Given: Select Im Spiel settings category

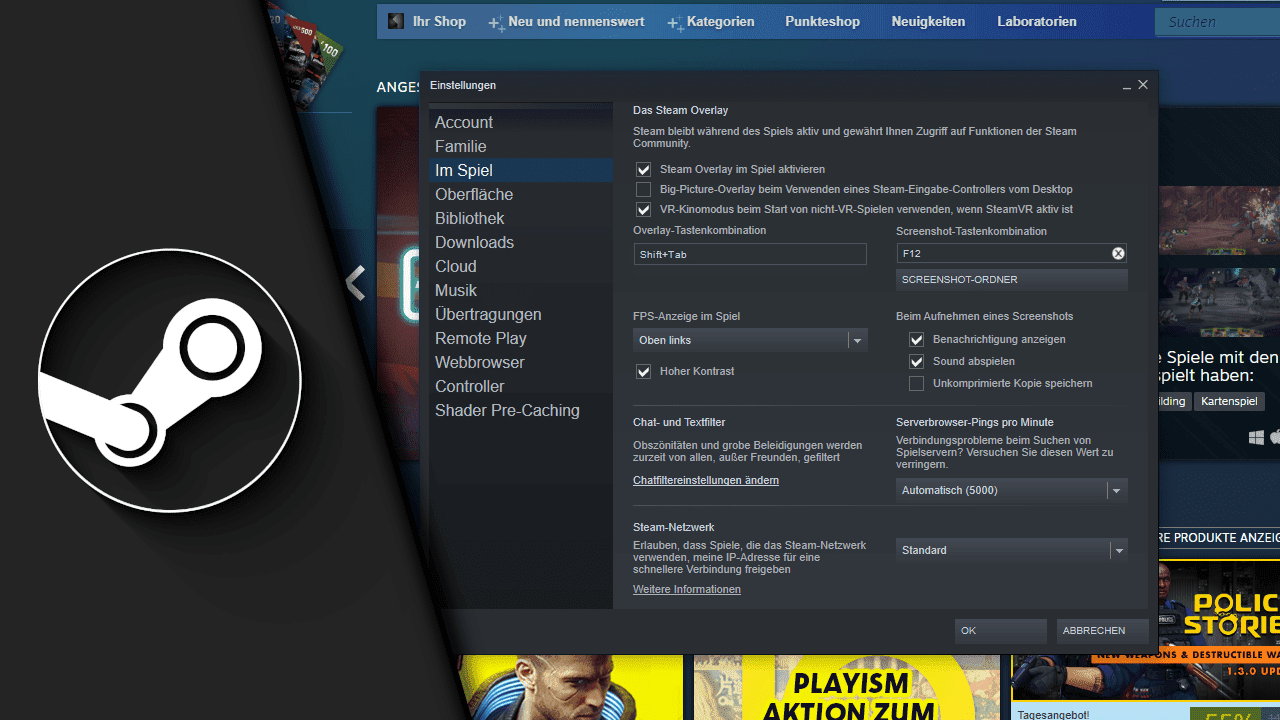Looking at the screenshot, I should [521, 170].
